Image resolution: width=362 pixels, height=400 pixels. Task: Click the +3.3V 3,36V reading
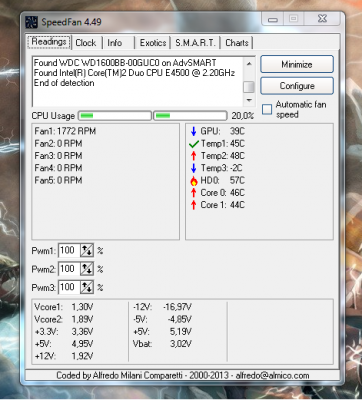[64, 332]
